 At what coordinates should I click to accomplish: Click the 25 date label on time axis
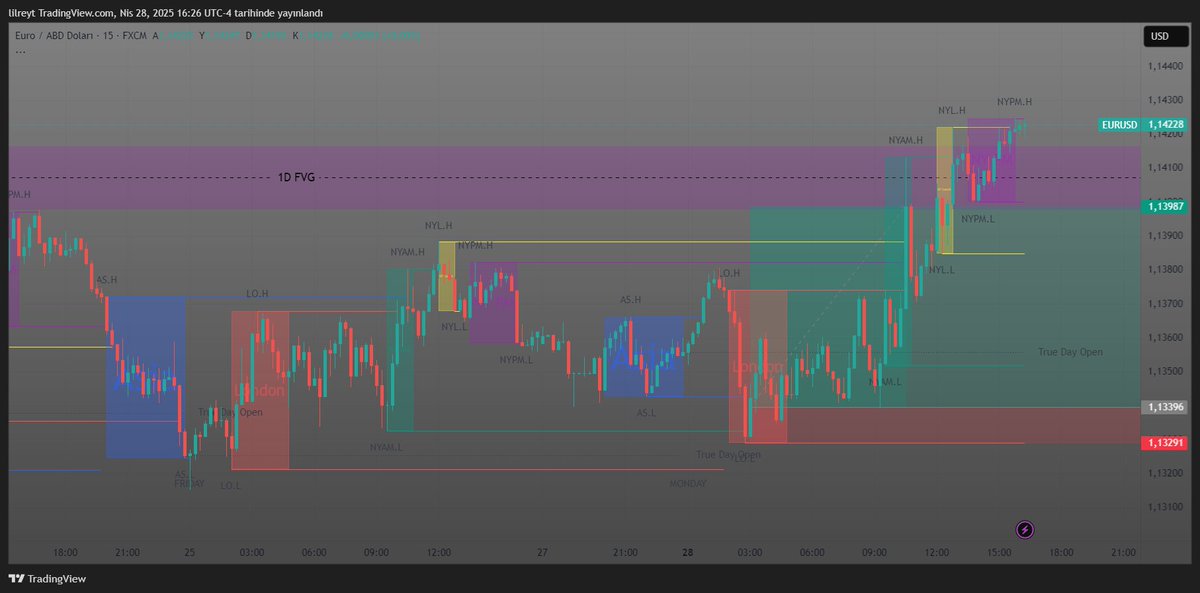[x=190, y=552]
